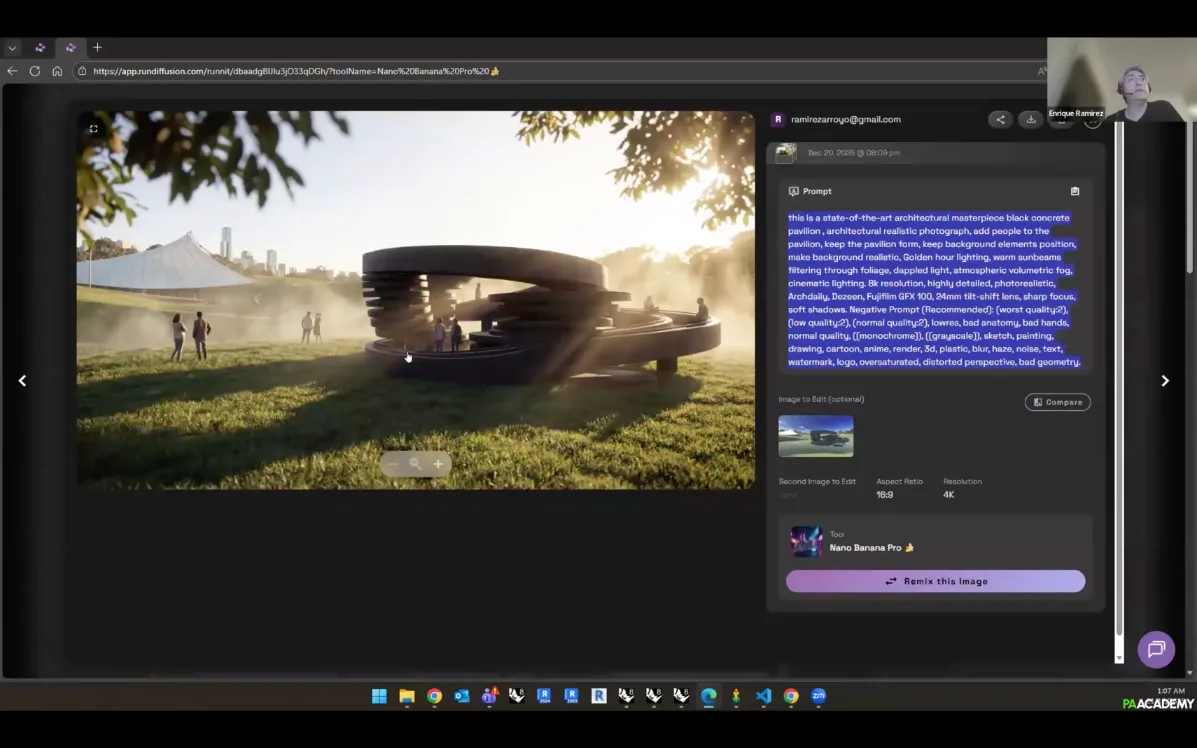The image size is (1197, 748).
Task: Zoom out with the minus icon
Action: coord(392,464)
